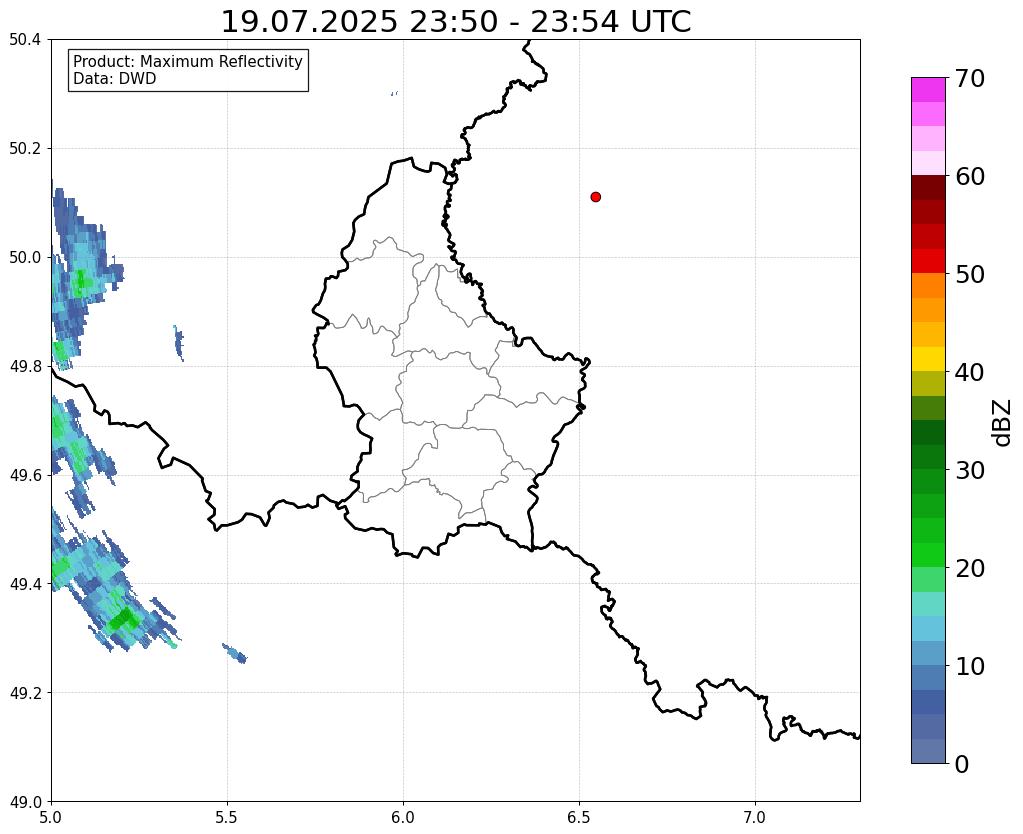Image resolution: width=1023 pixels, height=834 pixels.
Task: Select the 'Product: Maximum Reflectivity' label
Action: [x=188, y=61]
